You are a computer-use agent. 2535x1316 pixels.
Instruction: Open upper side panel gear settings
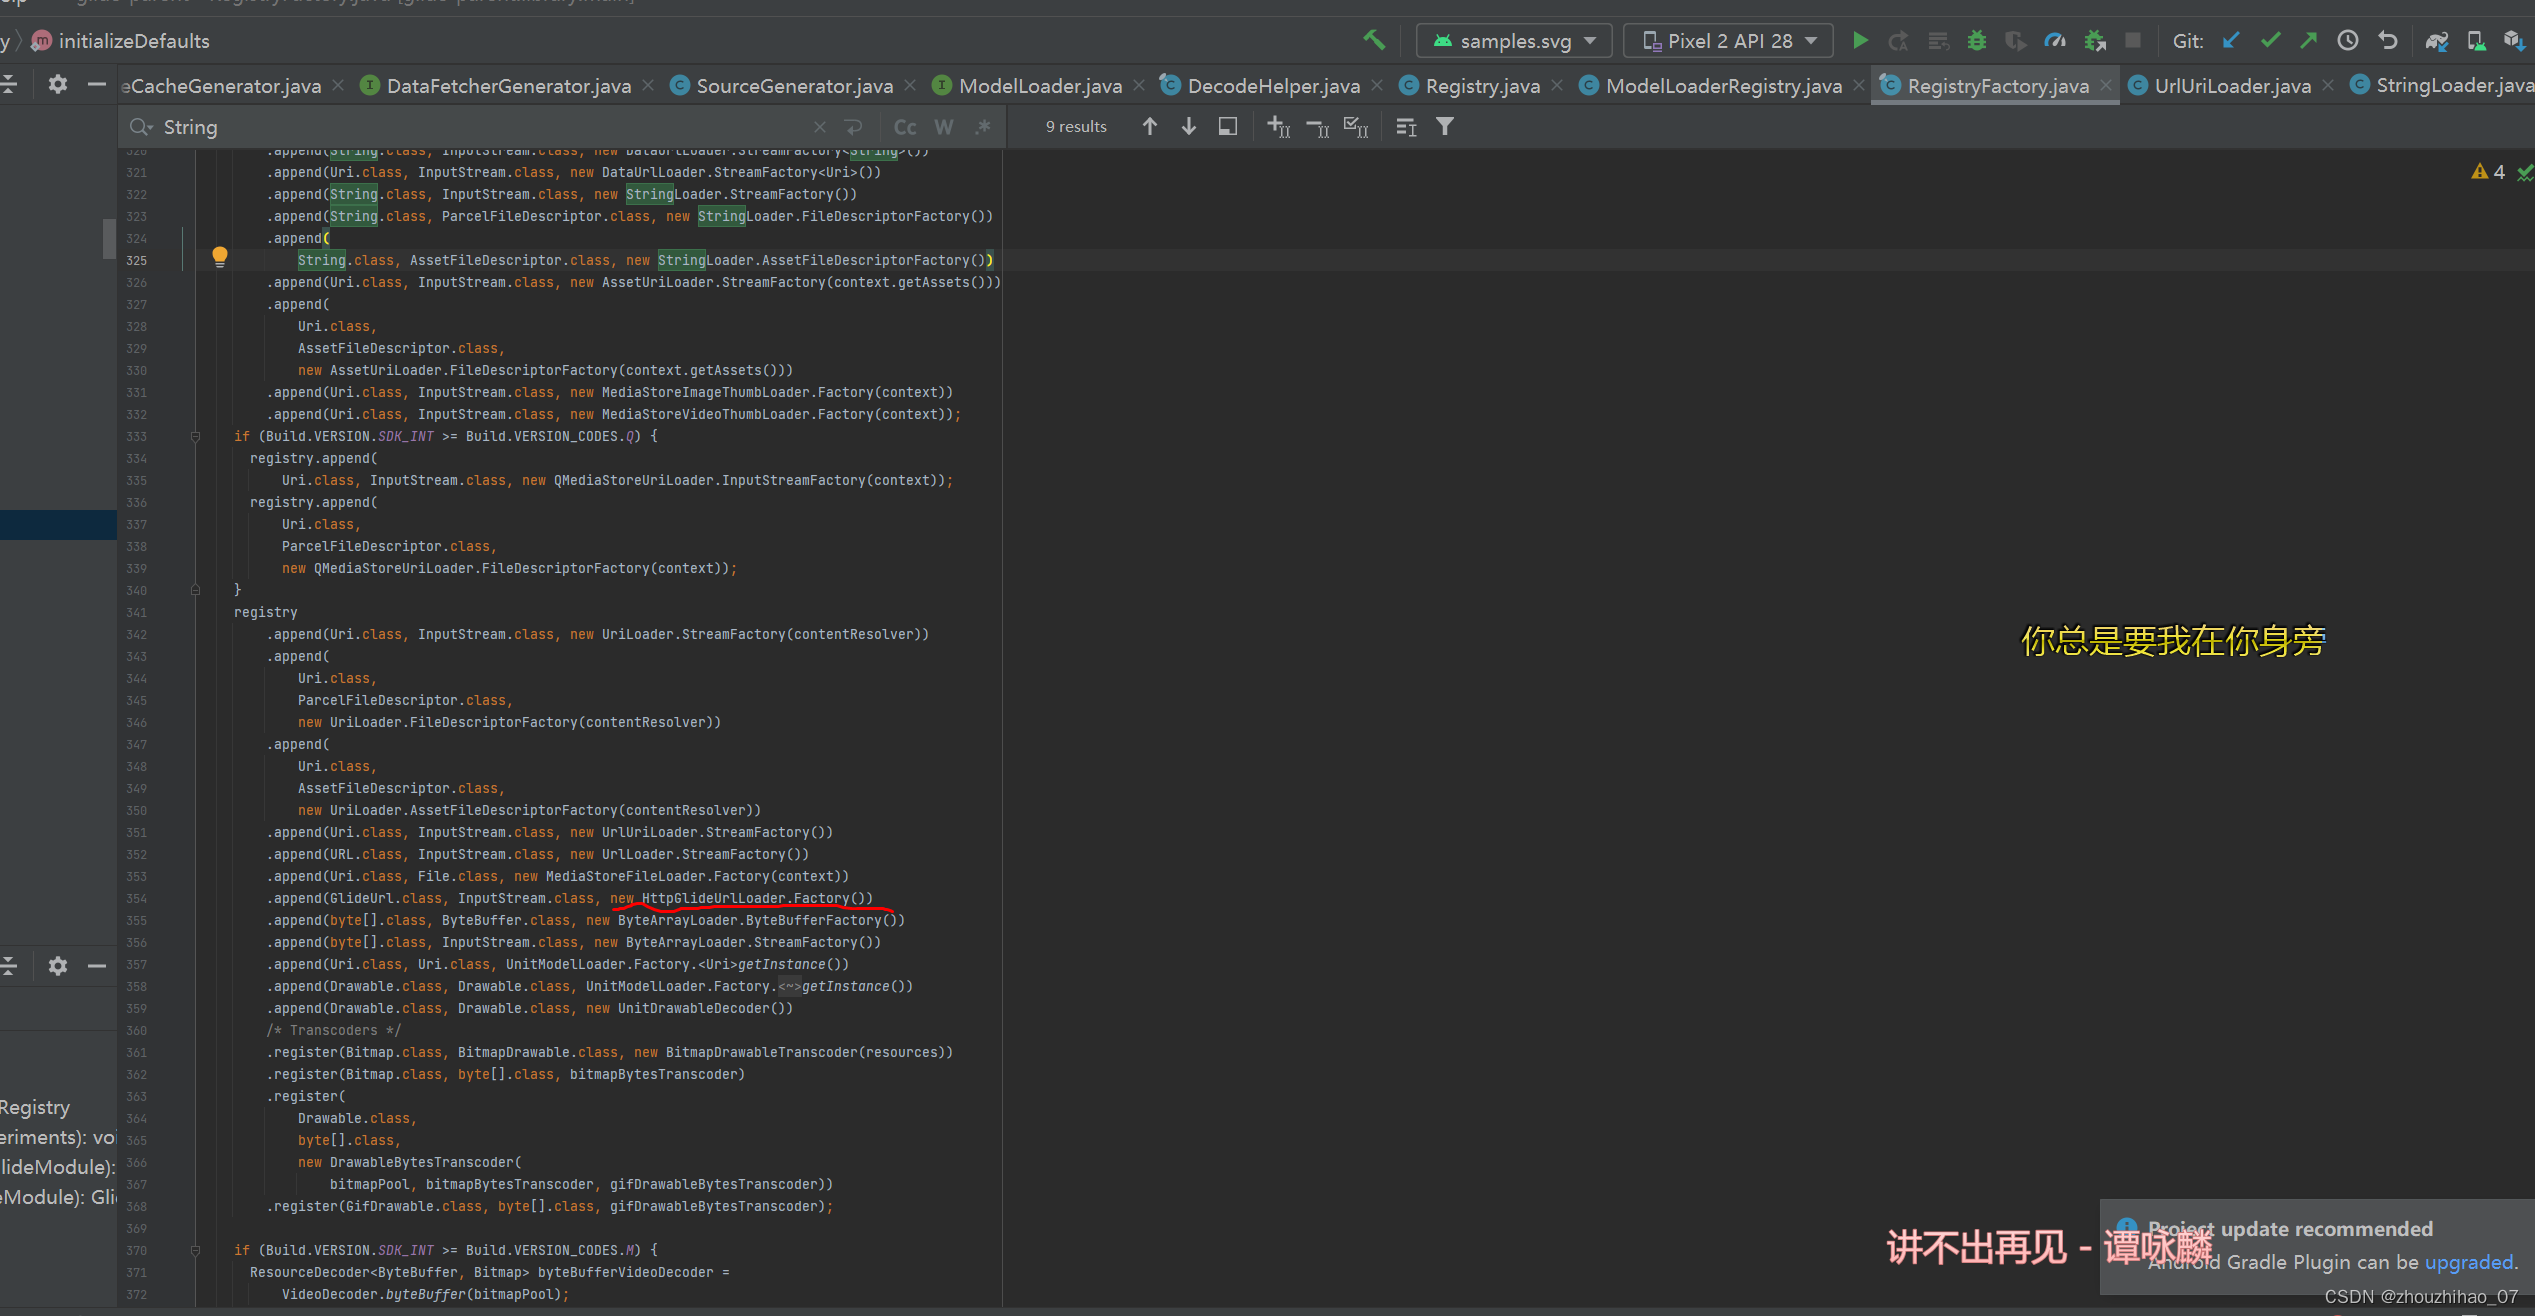point(58,85)
